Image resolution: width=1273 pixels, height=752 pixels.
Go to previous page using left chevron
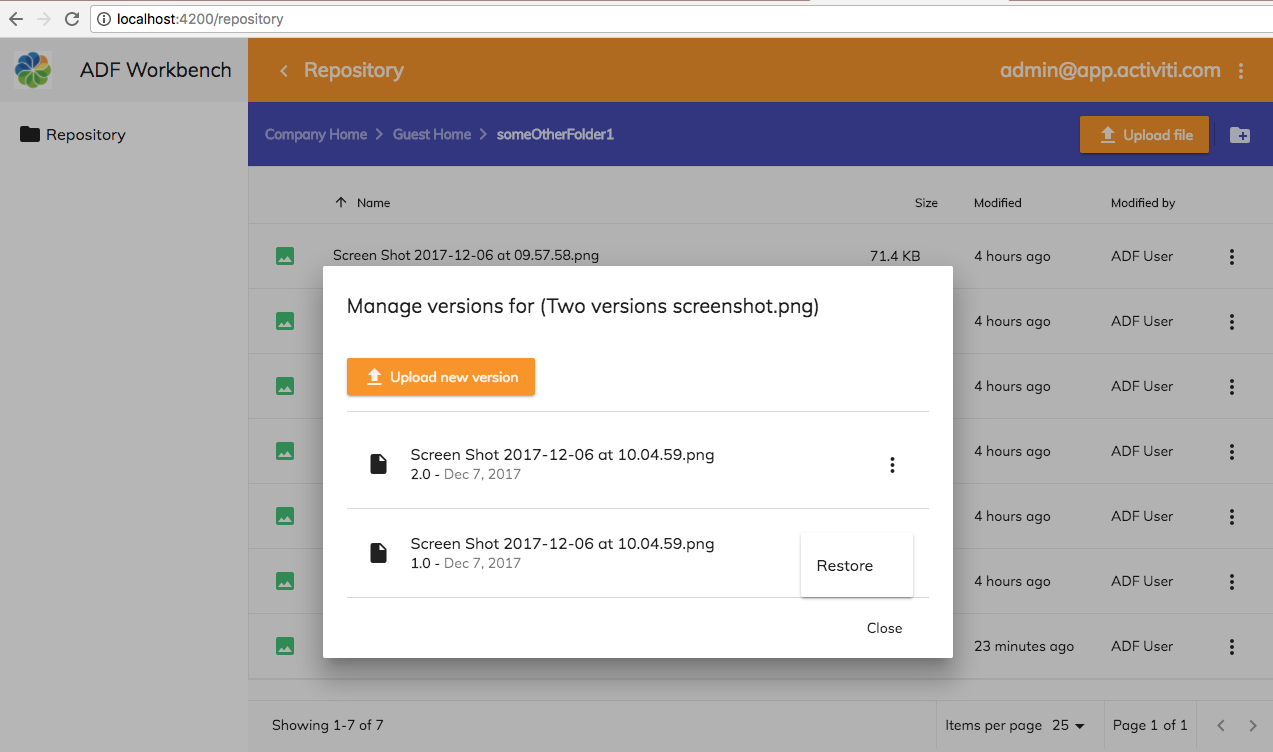[x=1221, y=726]
